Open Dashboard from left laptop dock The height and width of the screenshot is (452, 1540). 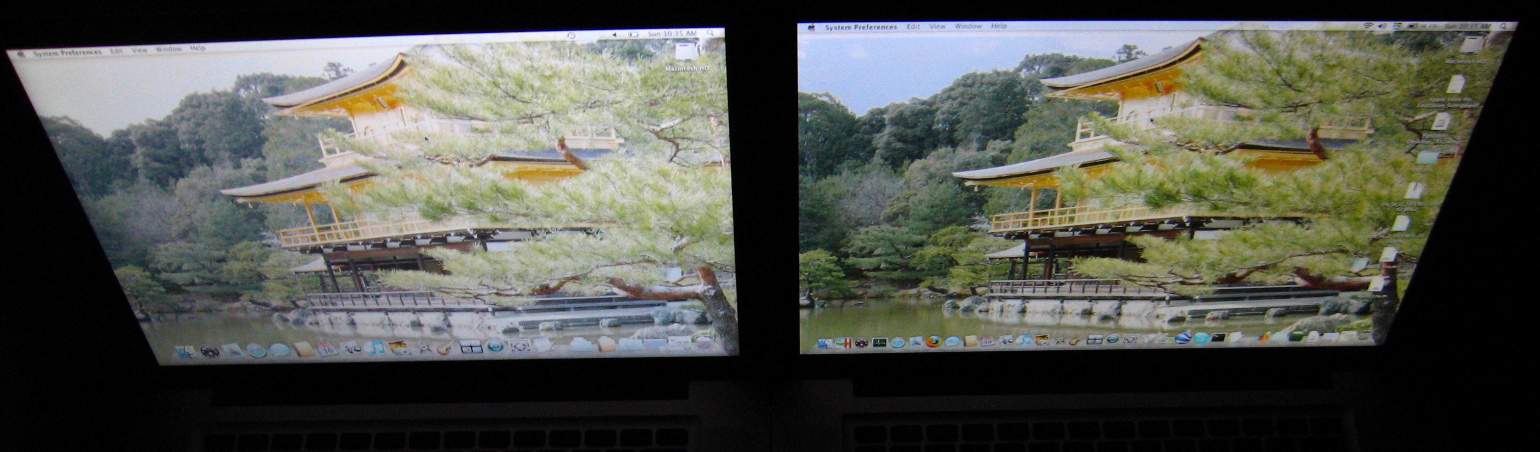[209, 351]
